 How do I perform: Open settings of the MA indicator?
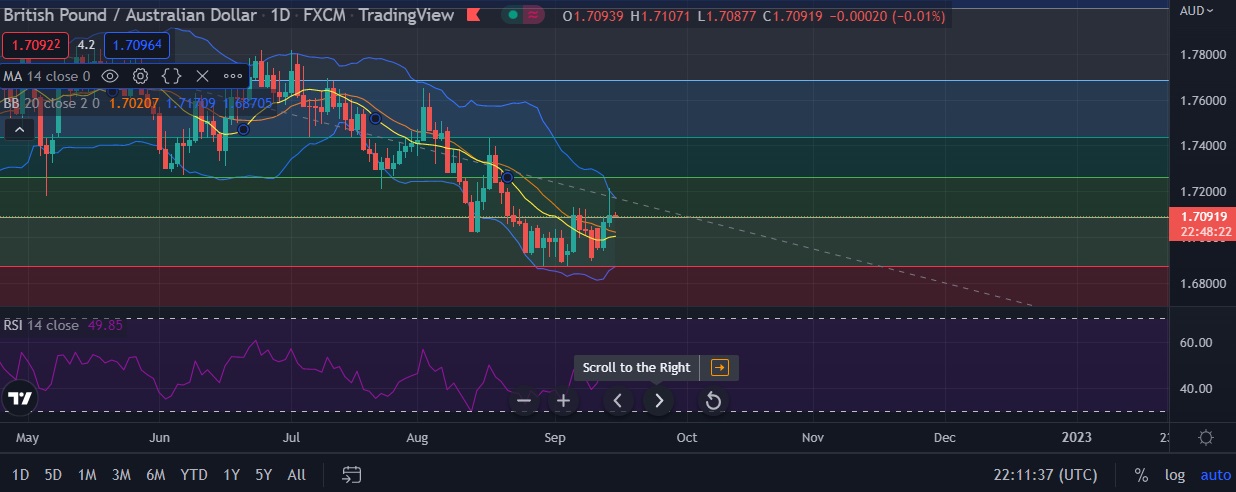pyautogui.click(x=140, y=76)
